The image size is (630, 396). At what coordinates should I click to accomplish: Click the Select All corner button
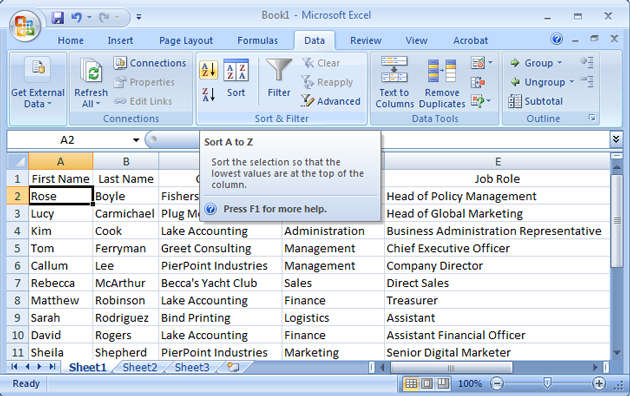(x=18, y=161)
